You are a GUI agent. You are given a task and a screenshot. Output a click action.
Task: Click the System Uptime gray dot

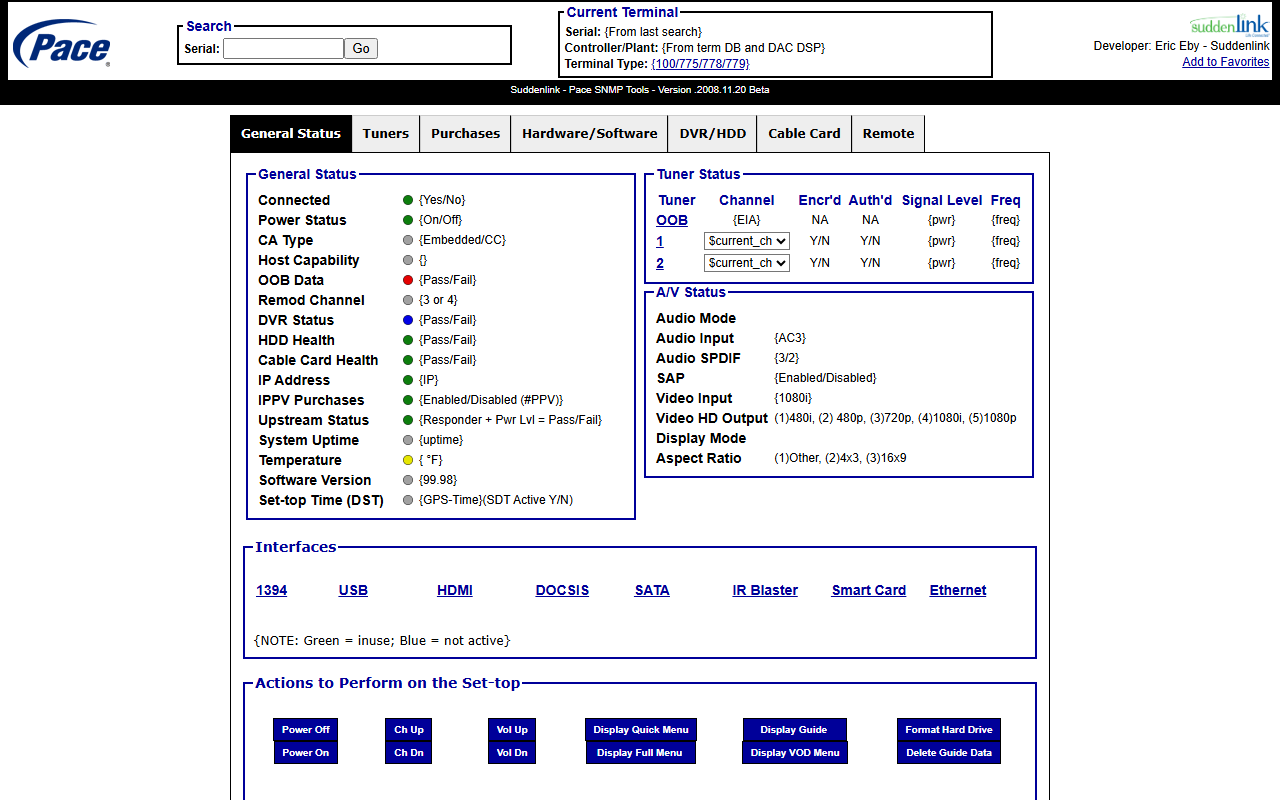[x=408, y=440]
